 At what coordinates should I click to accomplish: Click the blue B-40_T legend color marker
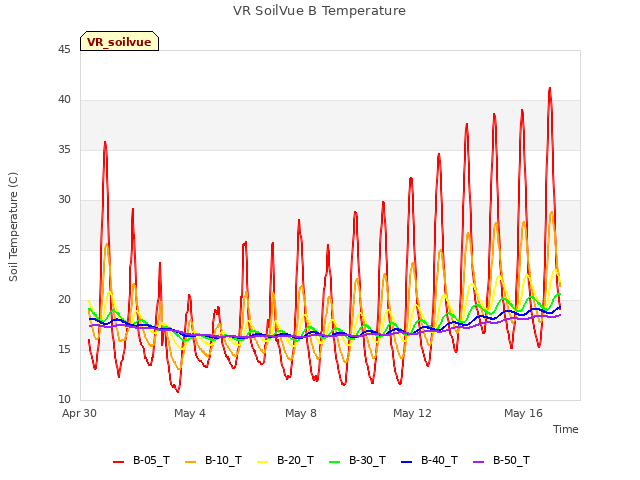(x=407, y=462)
